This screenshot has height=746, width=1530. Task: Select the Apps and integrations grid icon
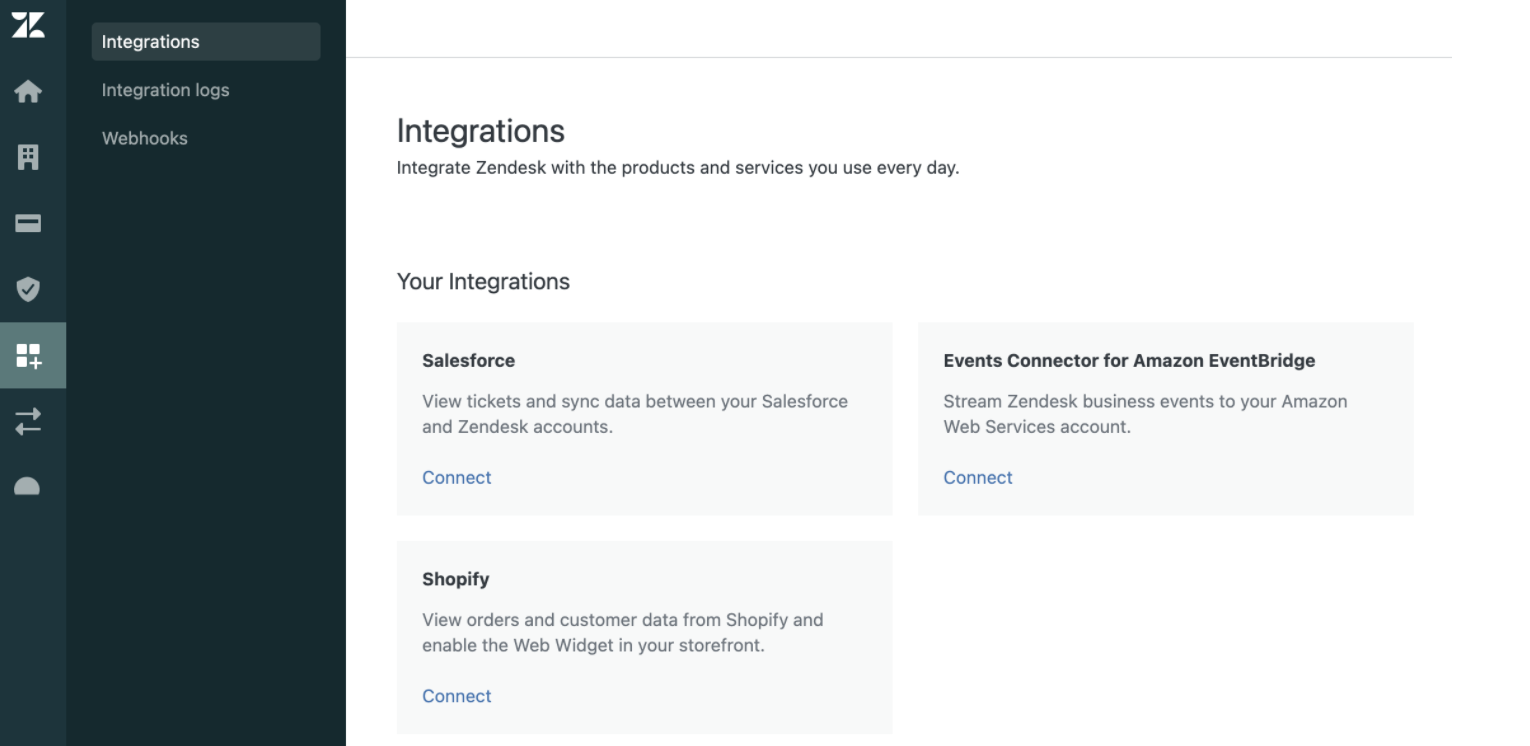coord(28,355)
